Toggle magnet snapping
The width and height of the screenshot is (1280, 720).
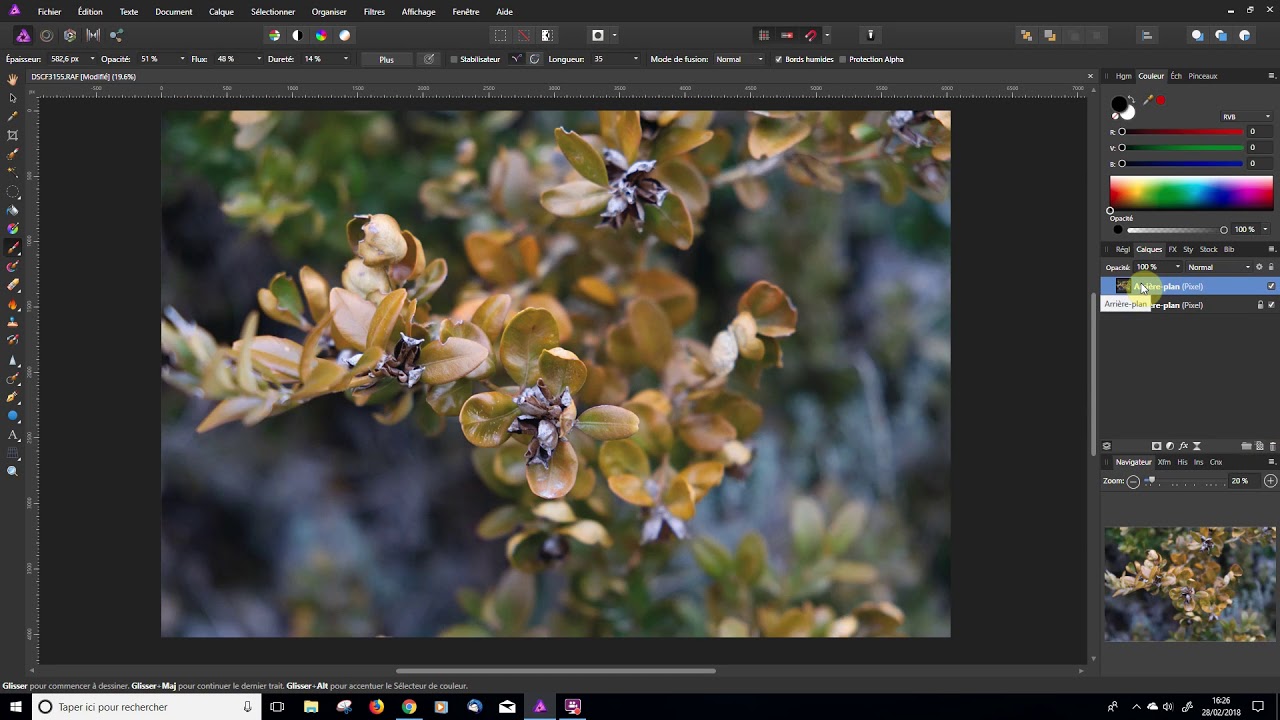pyautogui.click(x=811, y=35)
